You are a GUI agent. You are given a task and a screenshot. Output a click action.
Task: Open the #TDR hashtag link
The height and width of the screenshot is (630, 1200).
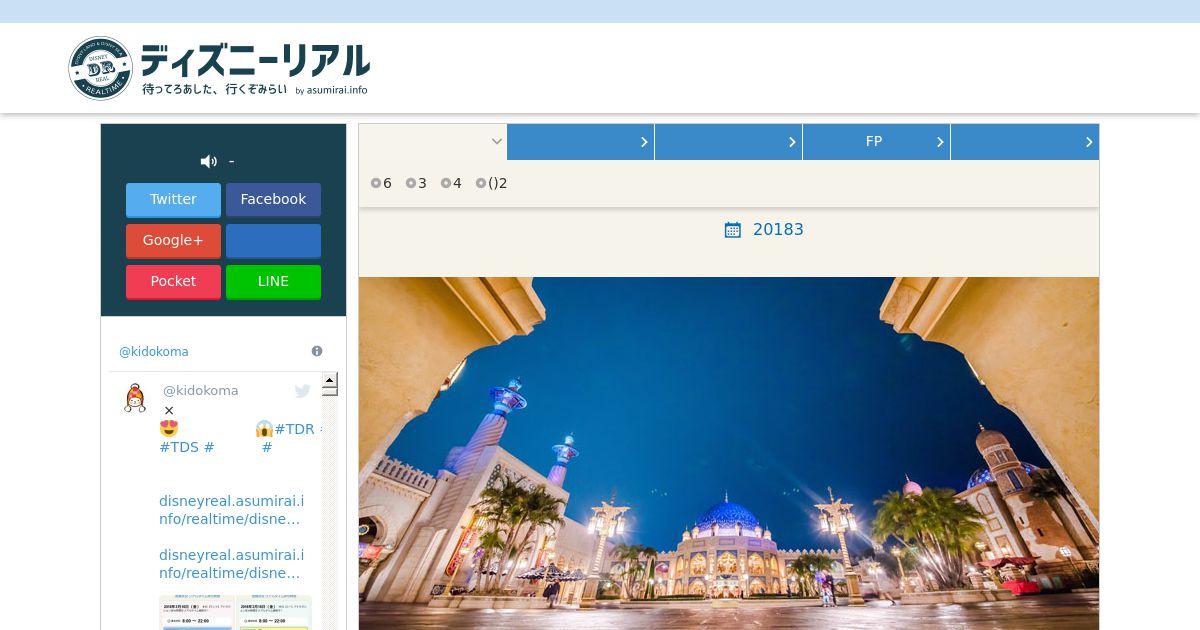(x=294, y=429)
